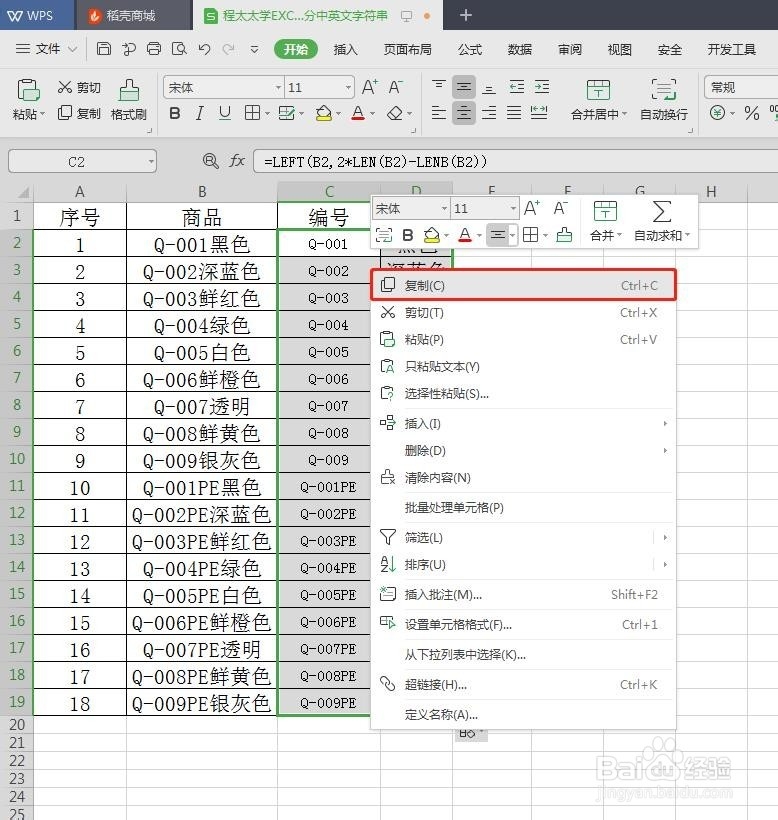Switch to the 页面布局 ribbon tab

pyautogui.click(x=408, y=50)
